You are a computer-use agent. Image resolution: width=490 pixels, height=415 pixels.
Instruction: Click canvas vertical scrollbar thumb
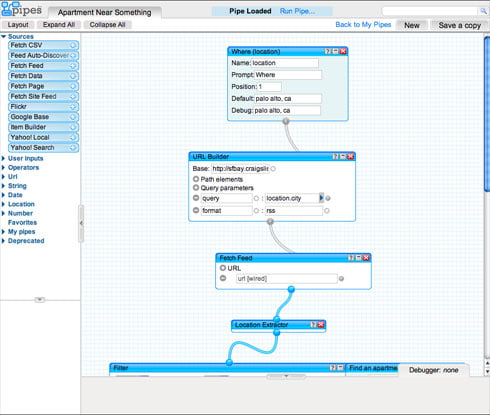(487, 113)
